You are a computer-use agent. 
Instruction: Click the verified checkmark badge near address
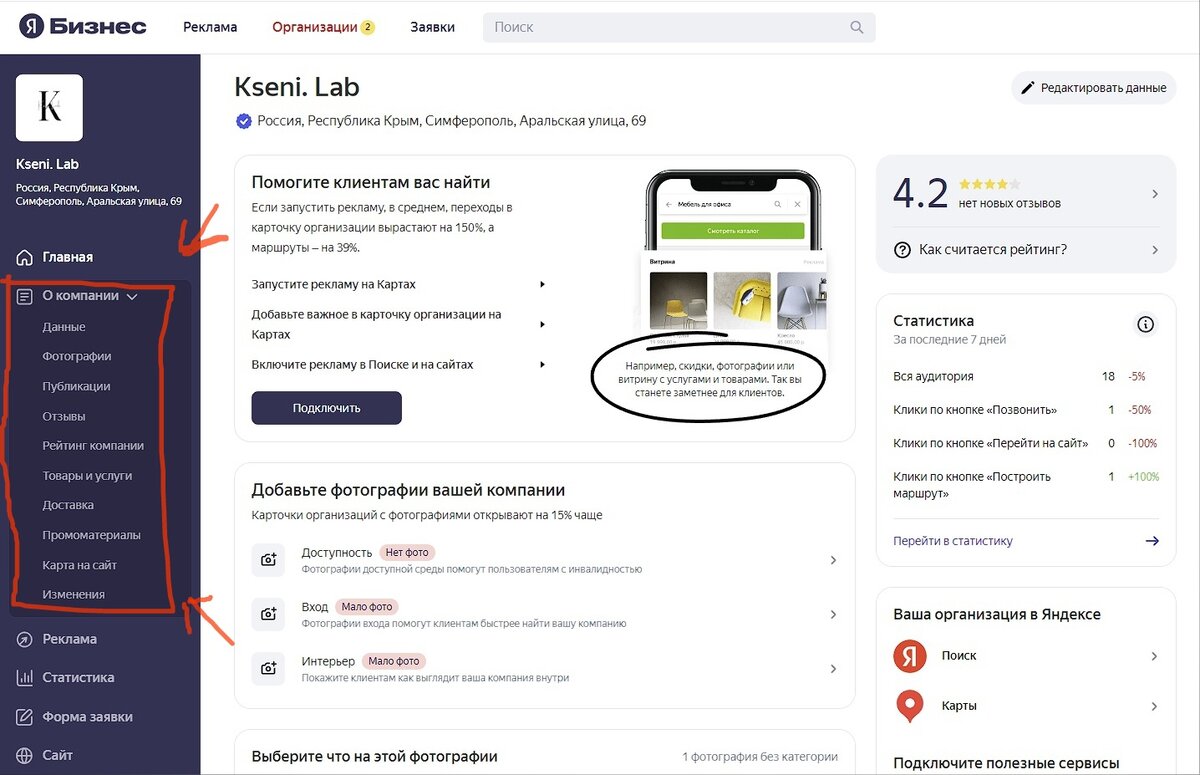point(243,121)
